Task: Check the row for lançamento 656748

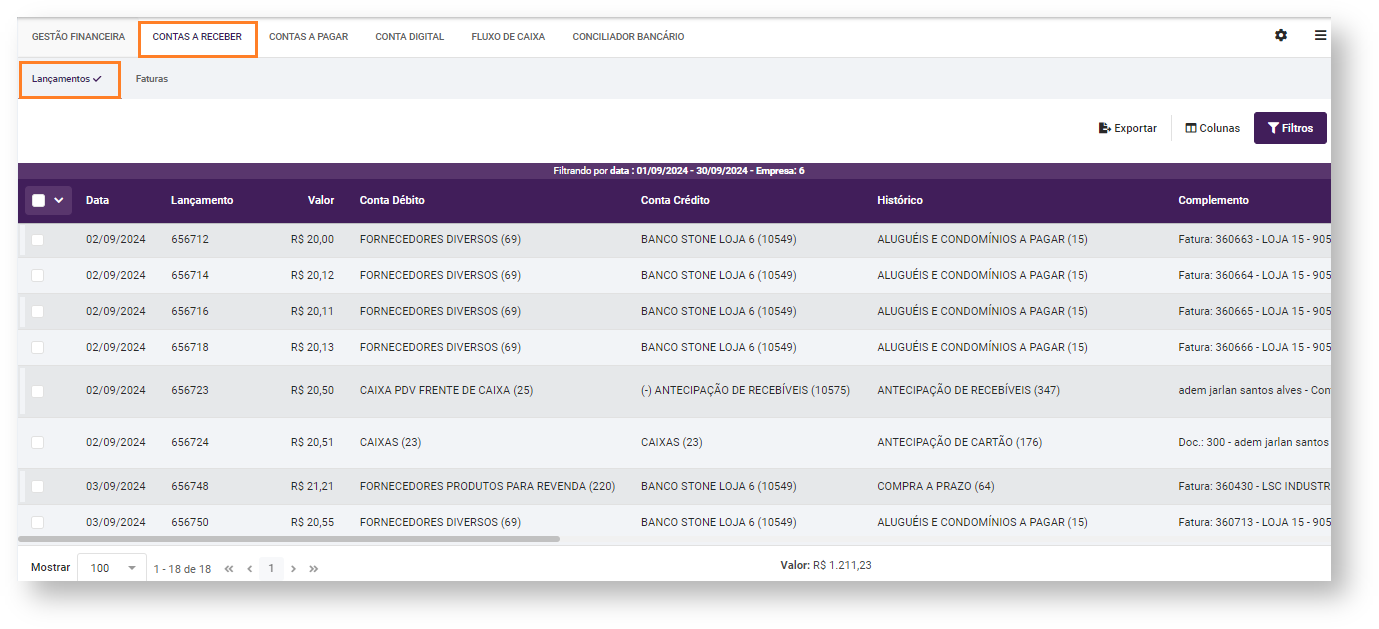Action: [37, 487]
